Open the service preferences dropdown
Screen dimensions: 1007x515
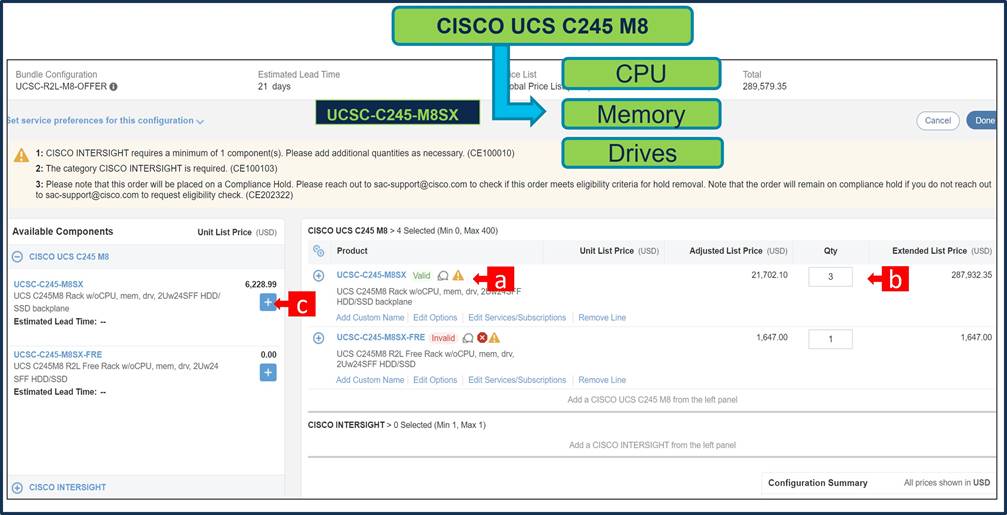[105, 121]
